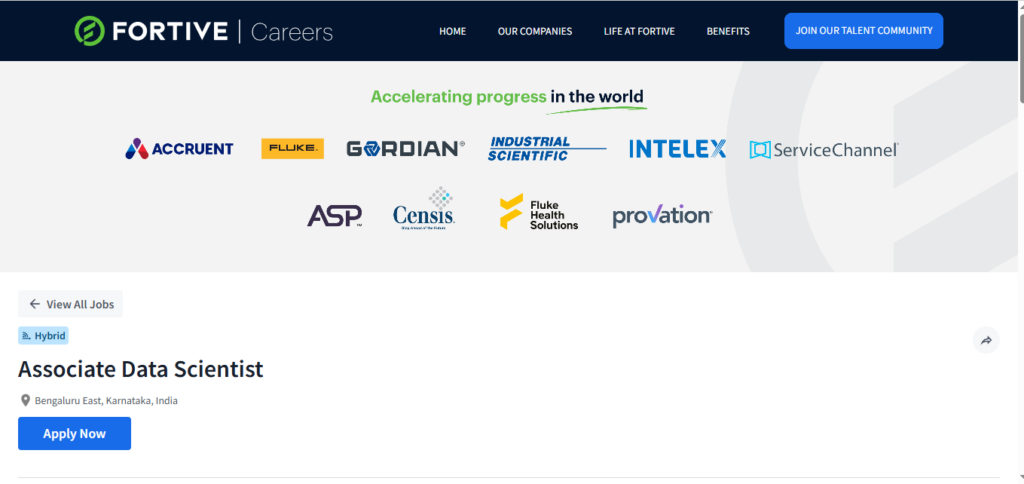
Task: Click the share arrow icon
Action: coord(986,340)
